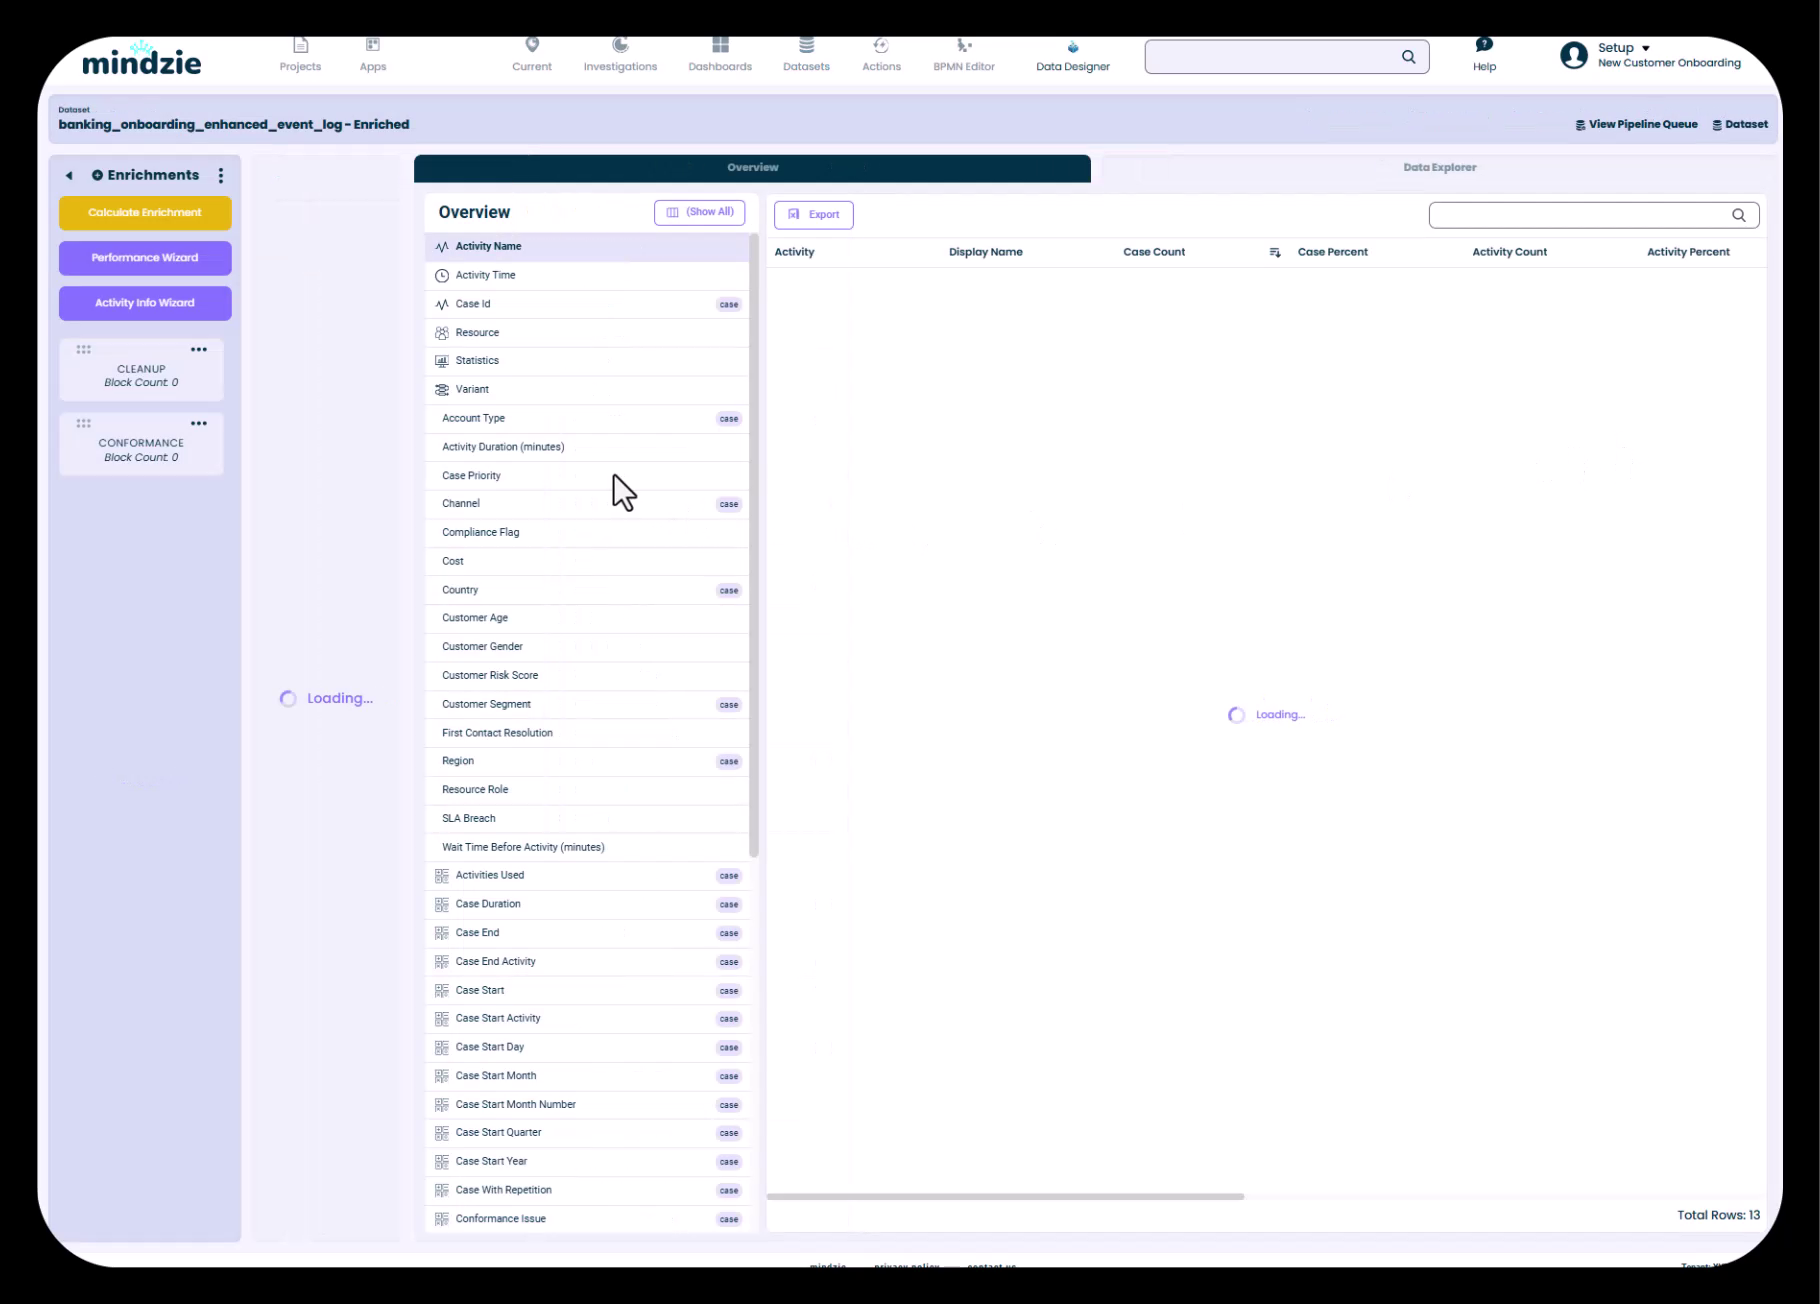Open the Datasets stack icon
1820x1304 pixels.
(806, 46)
